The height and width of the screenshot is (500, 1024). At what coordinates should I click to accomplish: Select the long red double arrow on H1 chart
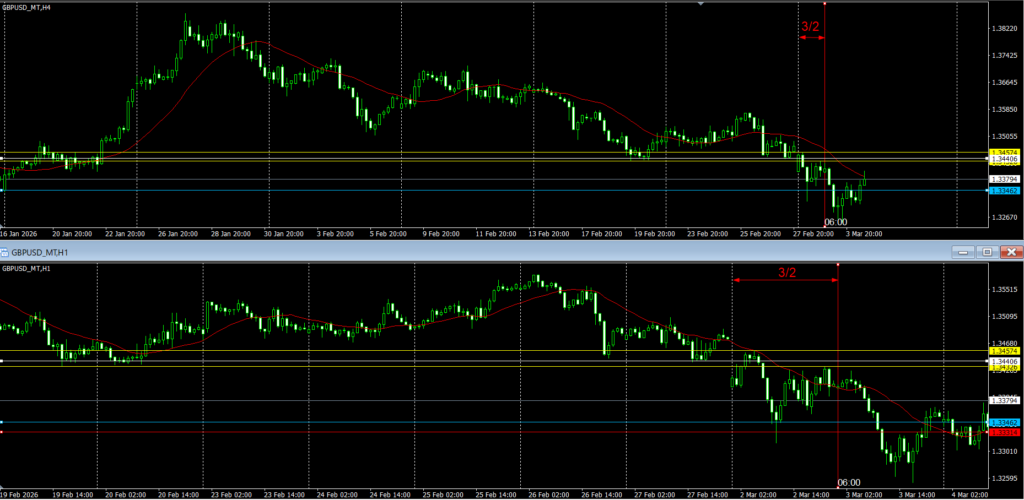pyautogui.click(x=785, y=281)
